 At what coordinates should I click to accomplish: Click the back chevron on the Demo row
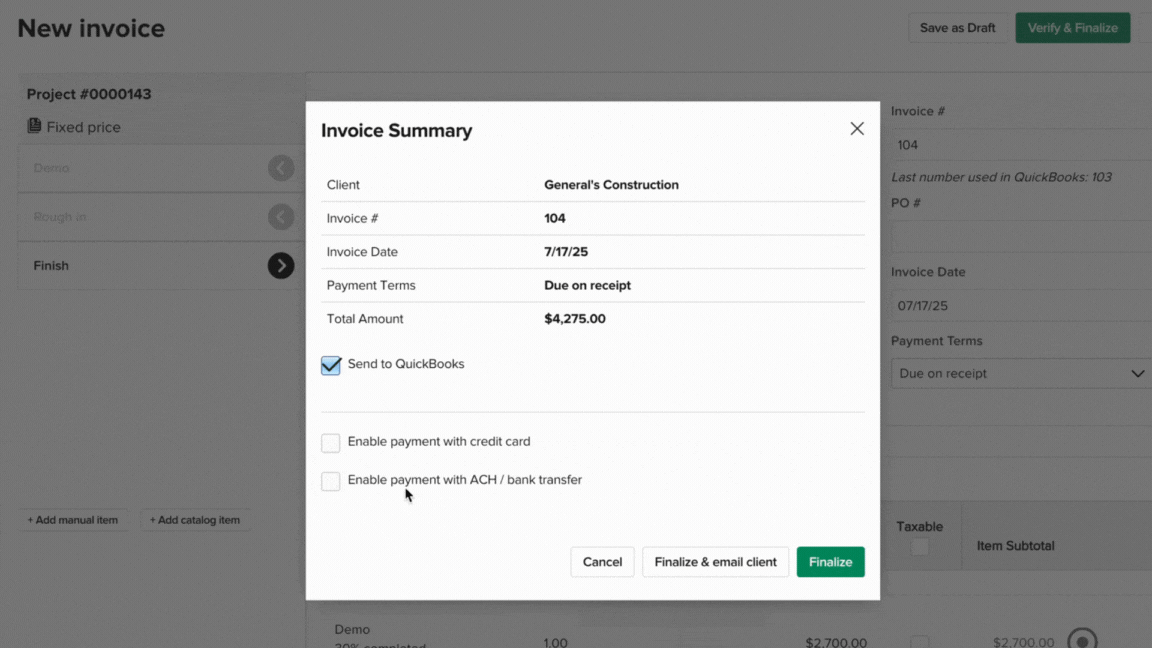[x=281, y=167]
